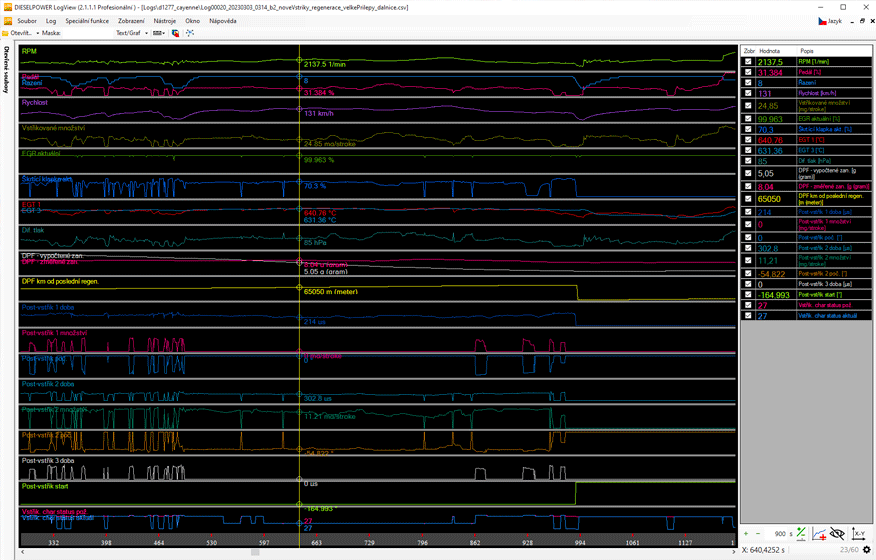The image size is (876, 560).
Task: Open the Okno menu
Action: (193, 21)
